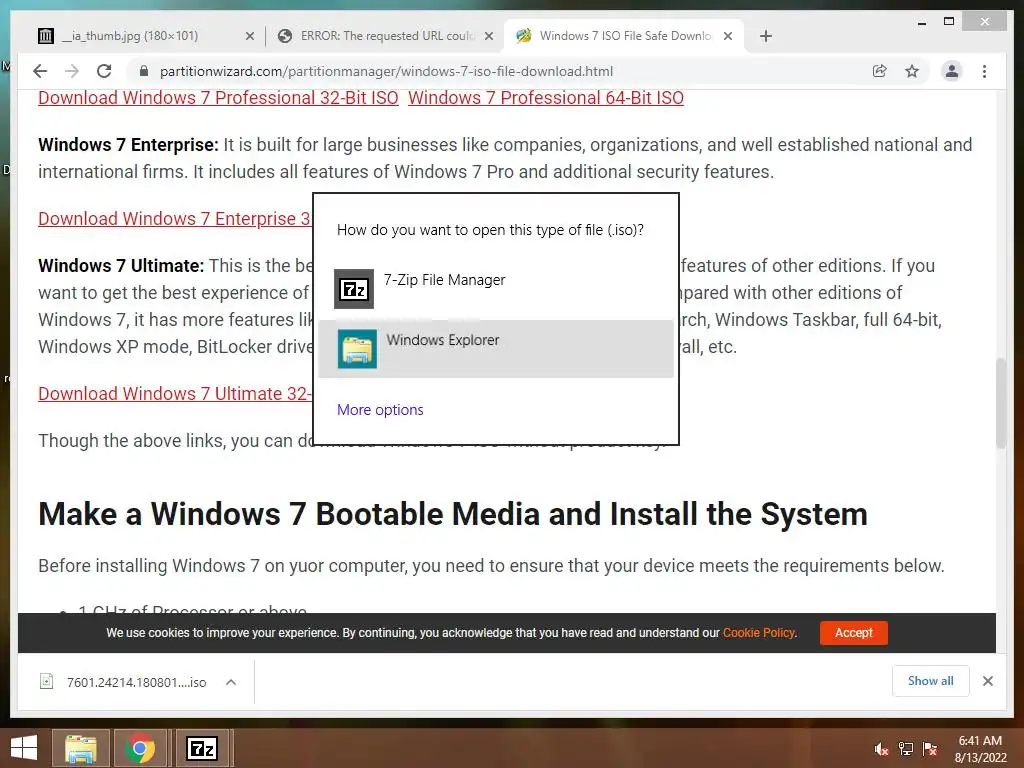
Task: Close the Windows 7 ISO File tab
Action: click(728, 37)
